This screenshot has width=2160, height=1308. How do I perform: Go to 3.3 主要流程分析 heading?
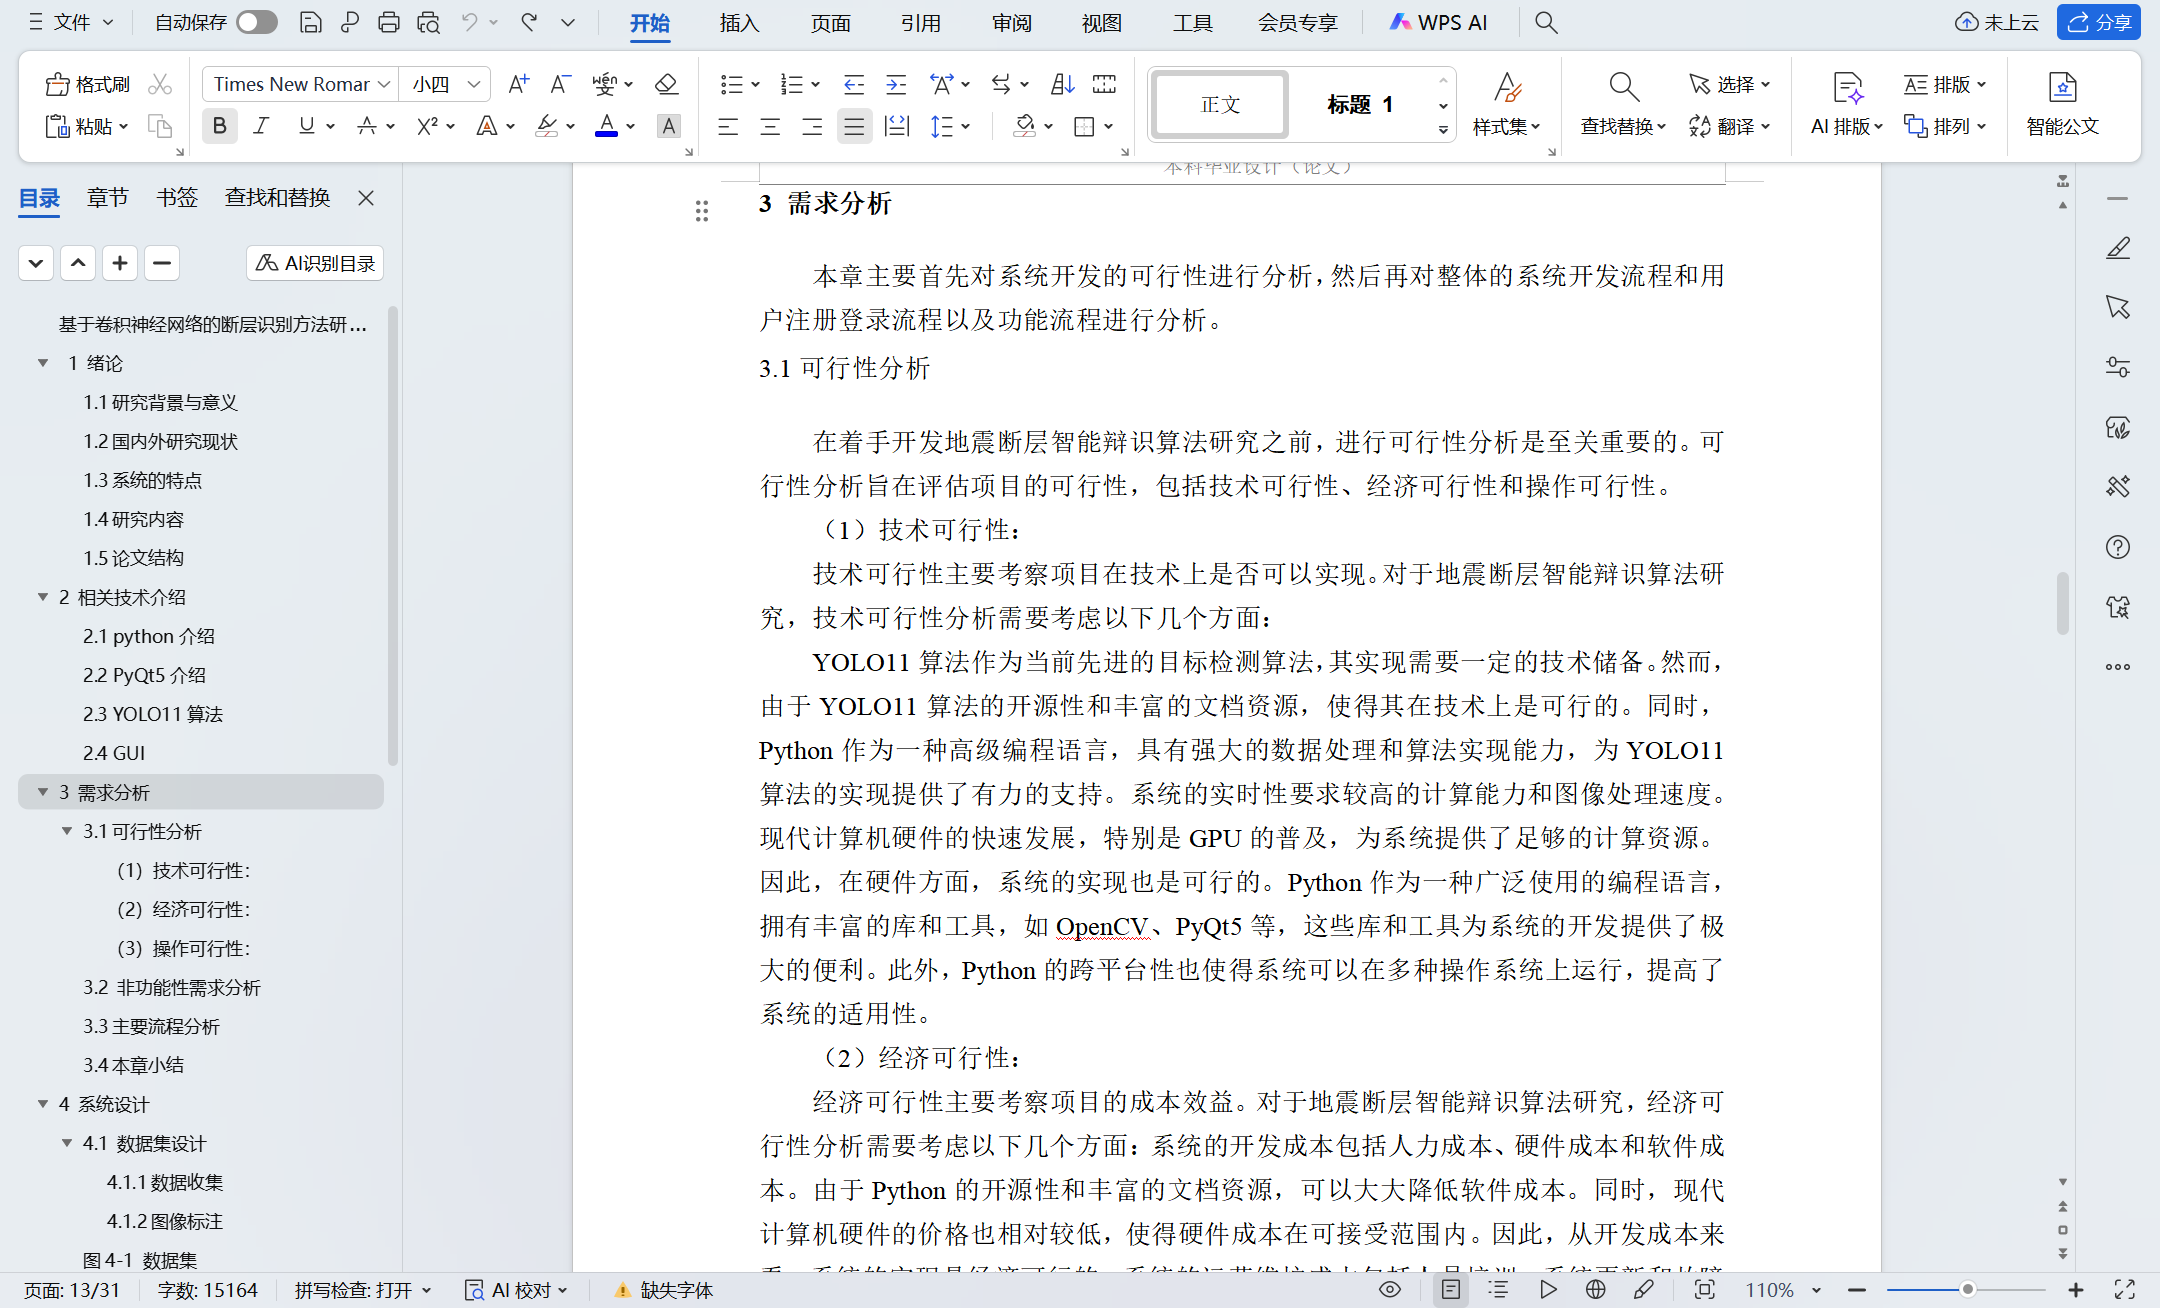click(151, 1026)
